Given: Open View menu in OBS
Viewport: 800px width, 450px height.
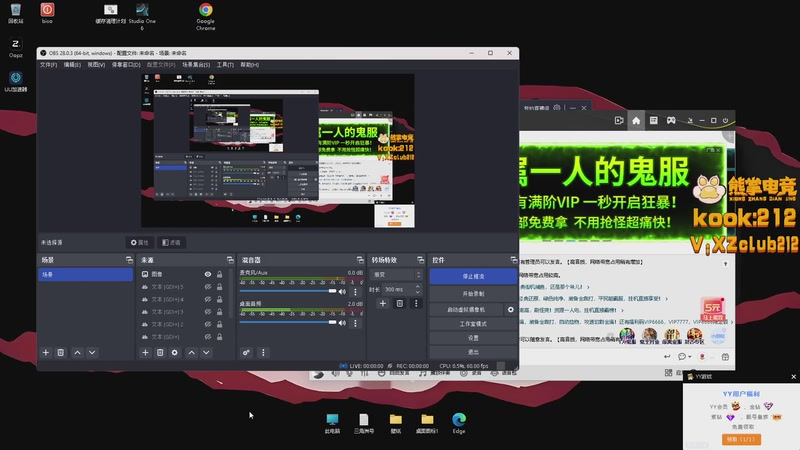Looking at the screenshot, I should coord(96,65).
